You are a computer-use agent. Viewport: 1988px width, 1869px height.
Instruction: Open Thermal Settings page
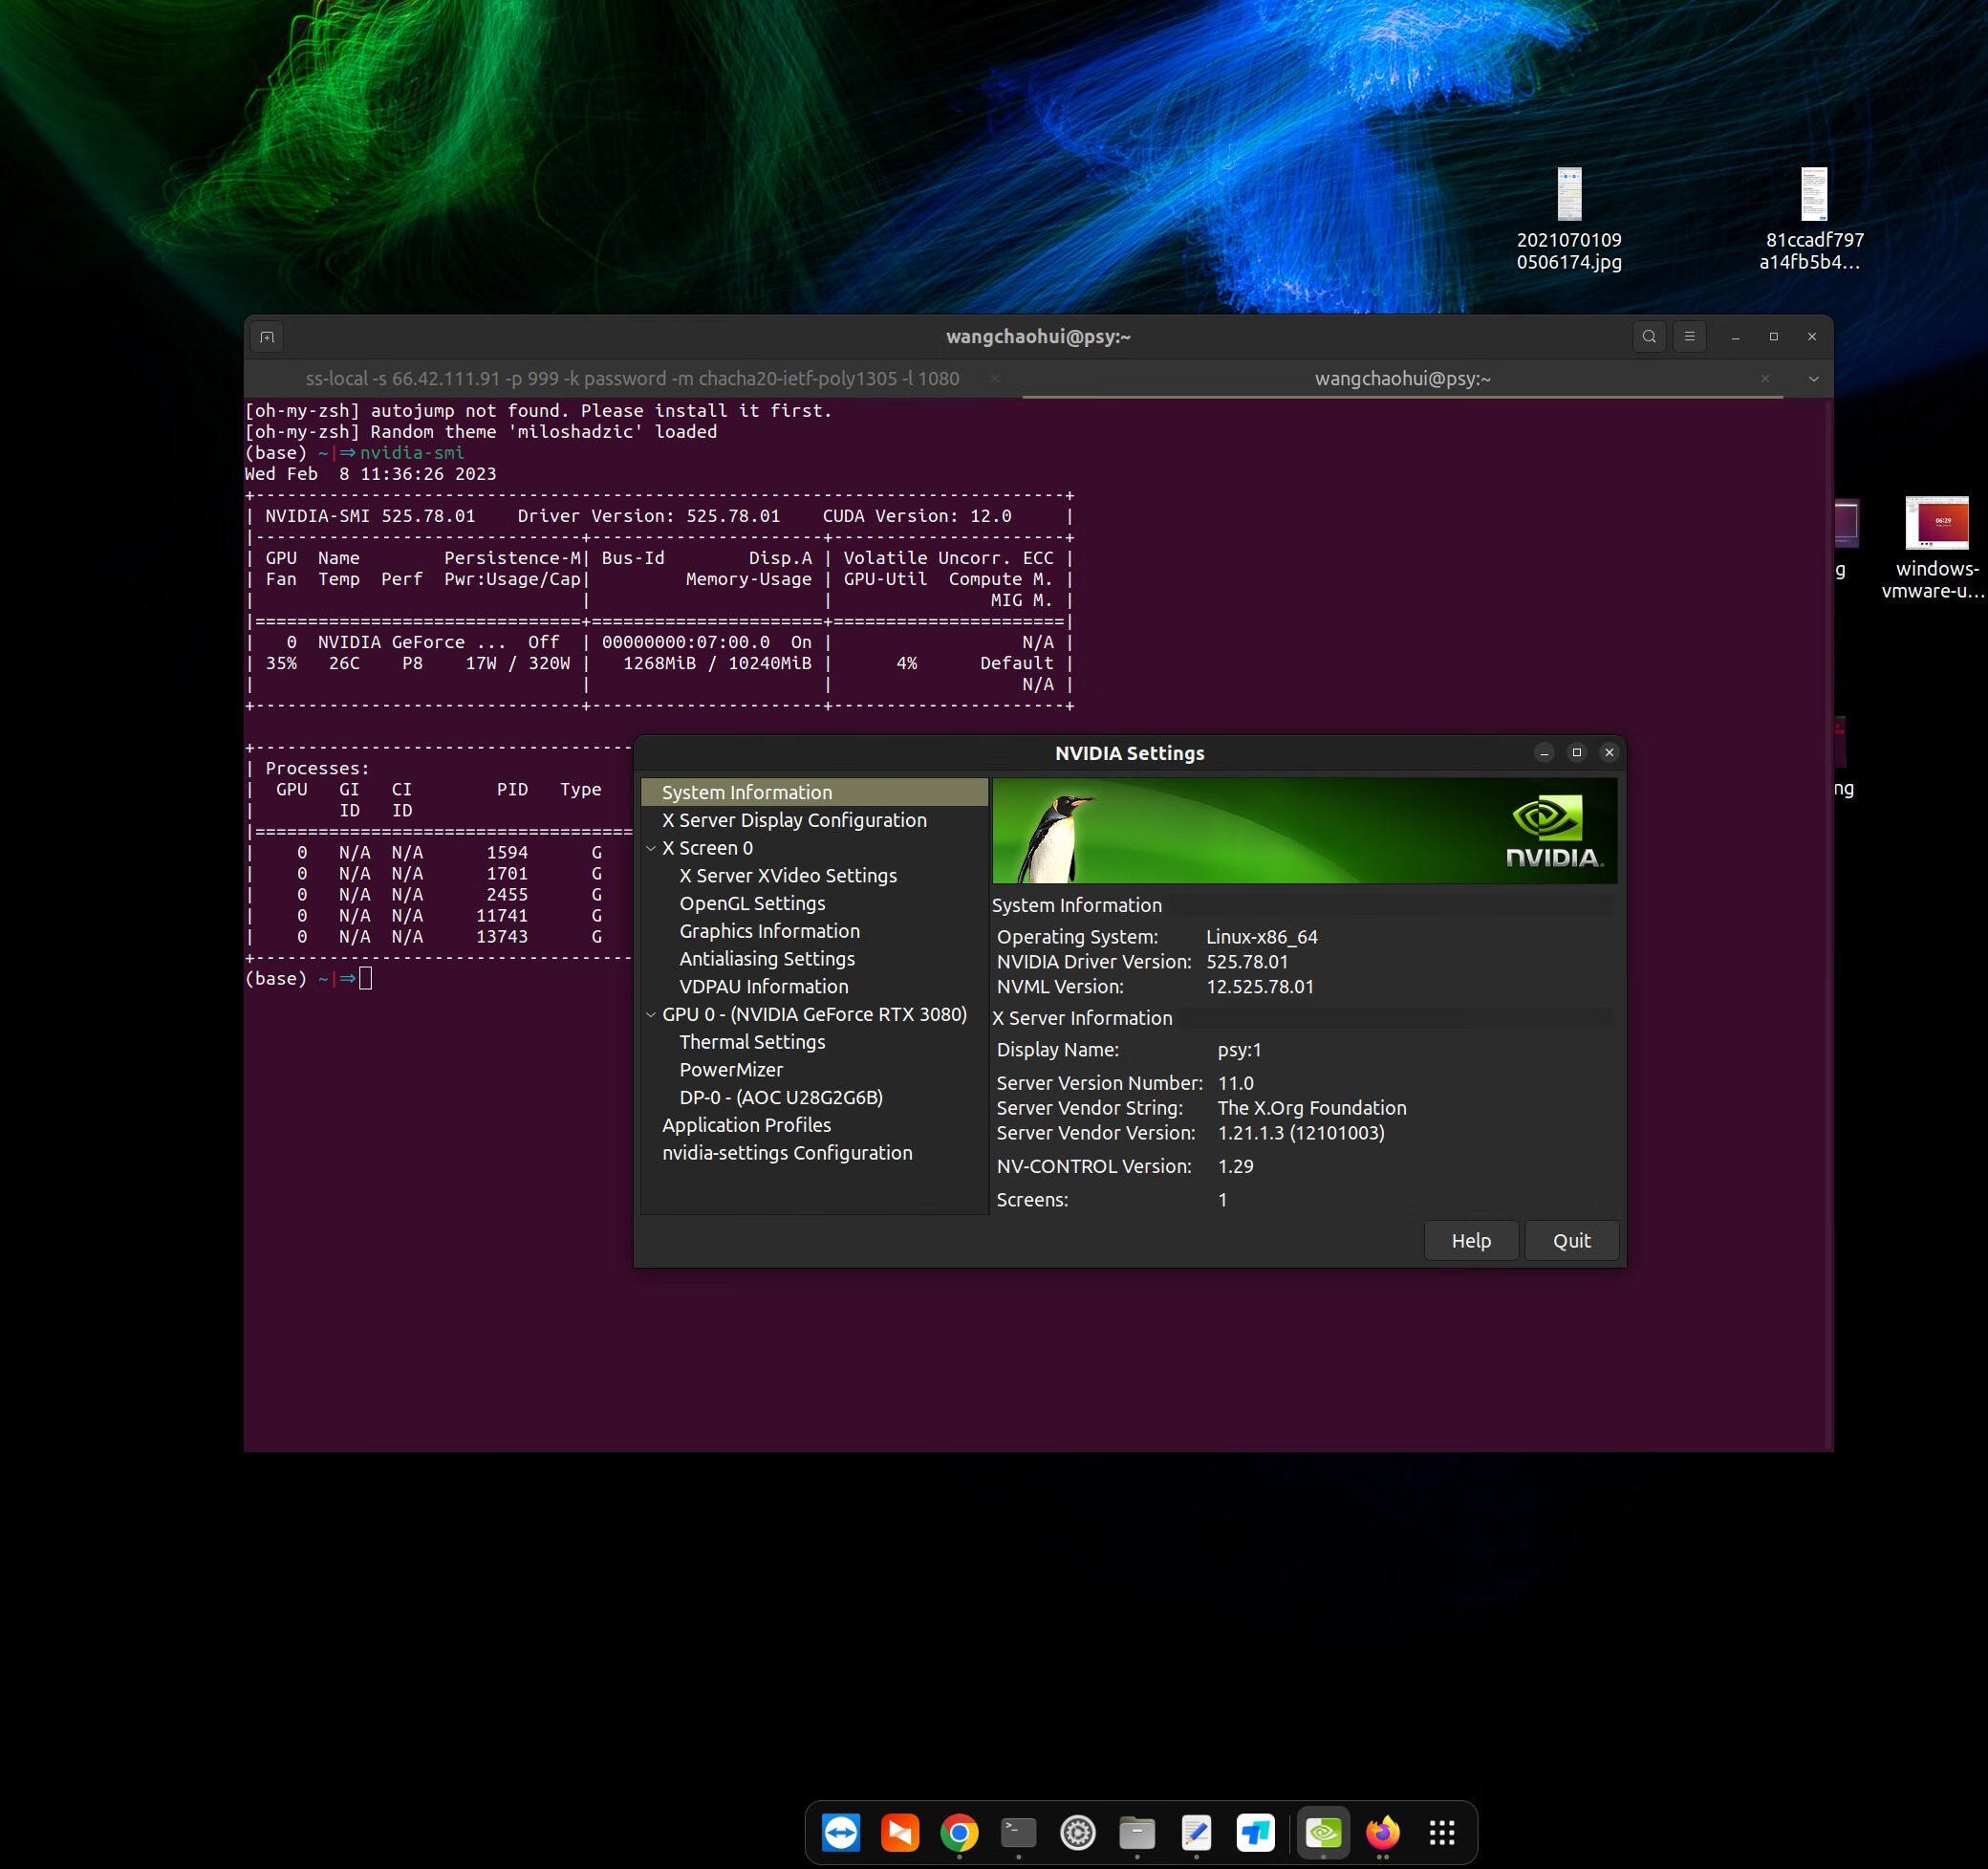(752, 1042)
